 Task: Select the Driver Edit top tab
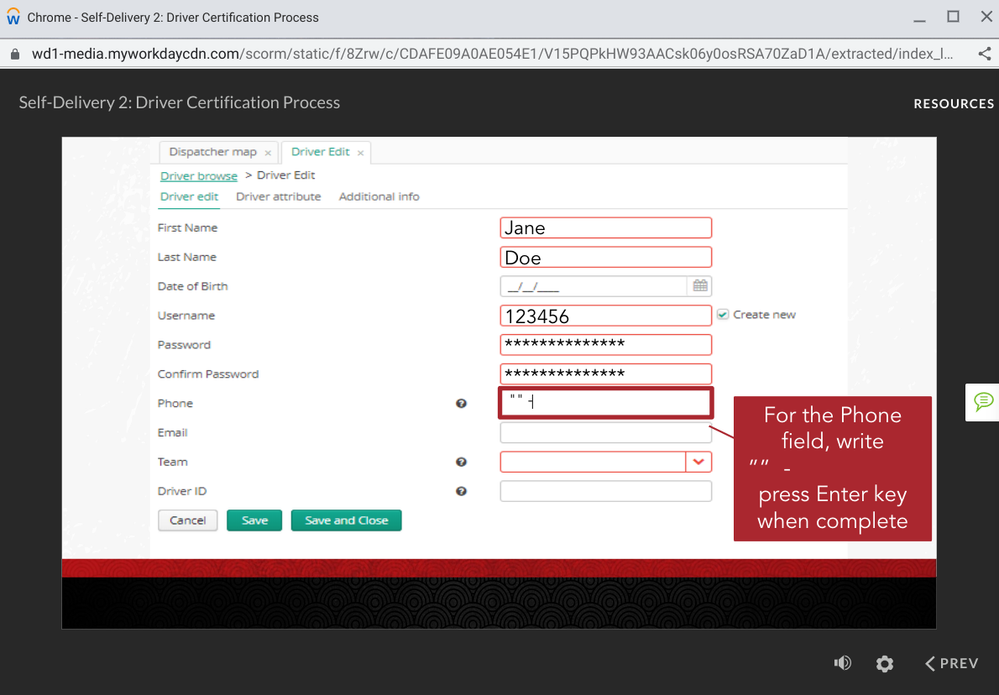point(320,152)
